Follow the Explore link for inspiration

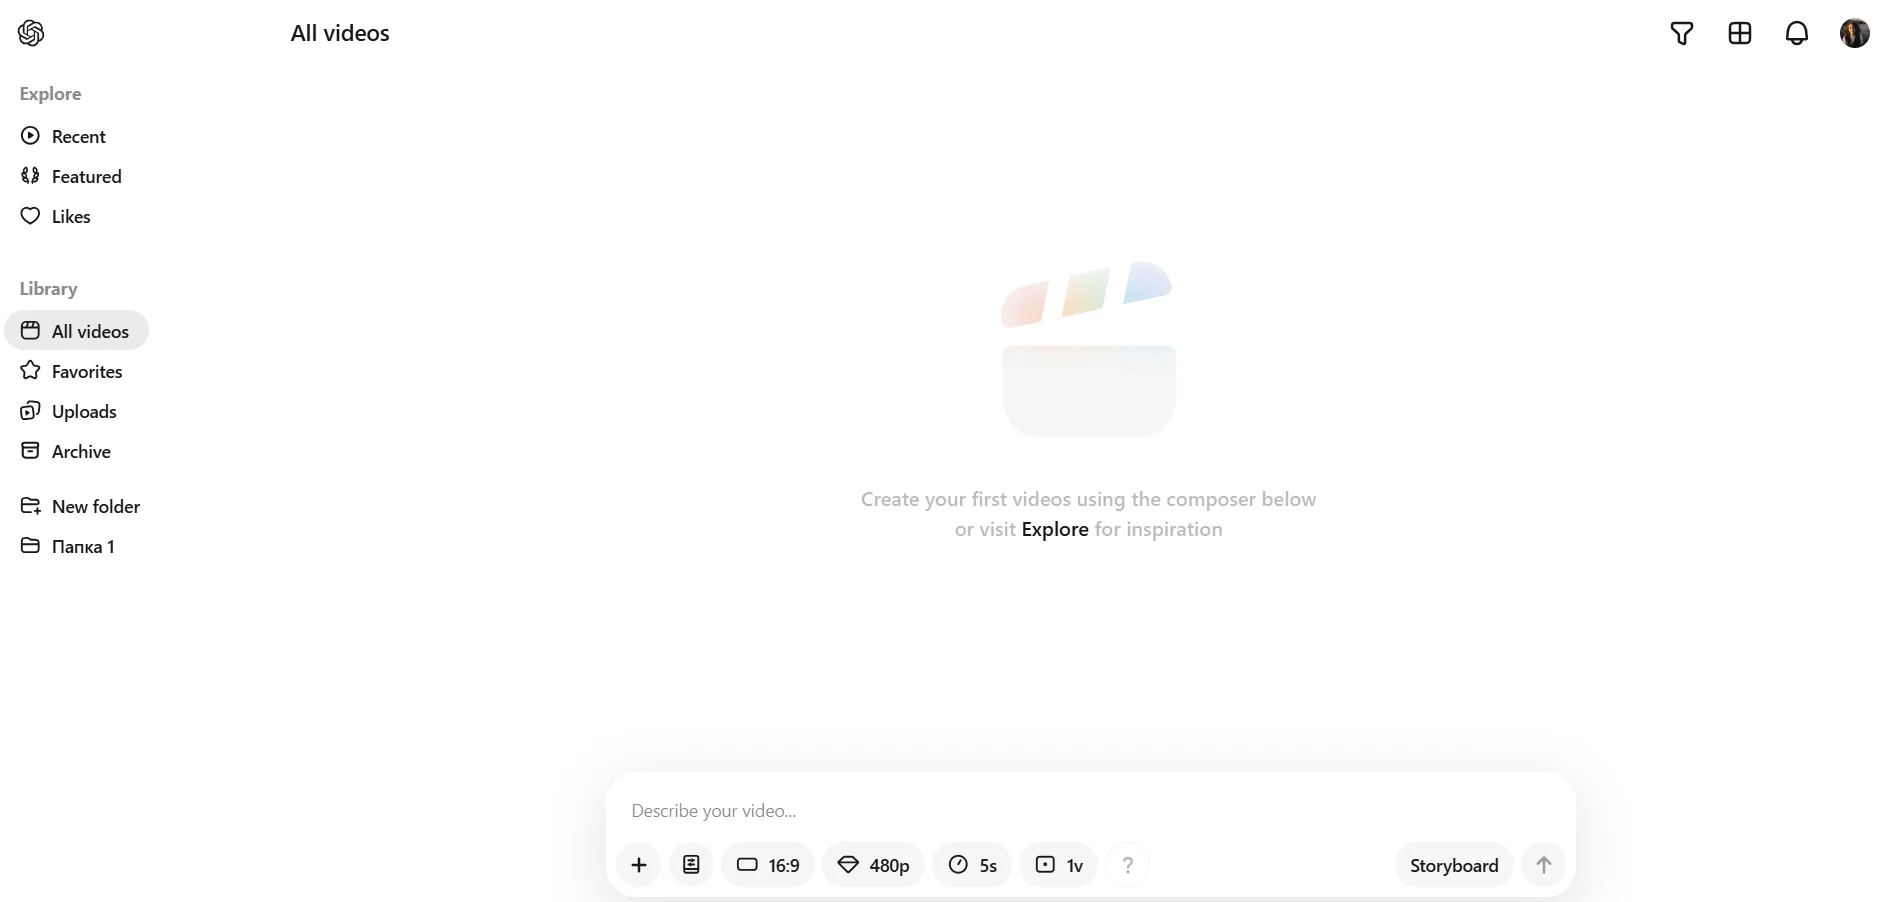coord(1055,529)
